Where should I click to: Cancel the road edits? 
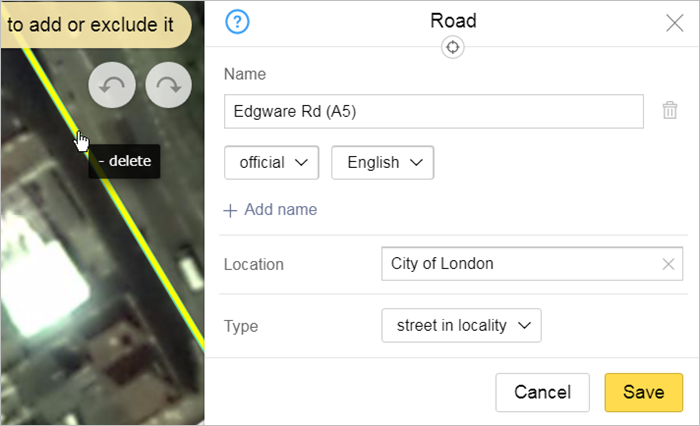(542, 392)
